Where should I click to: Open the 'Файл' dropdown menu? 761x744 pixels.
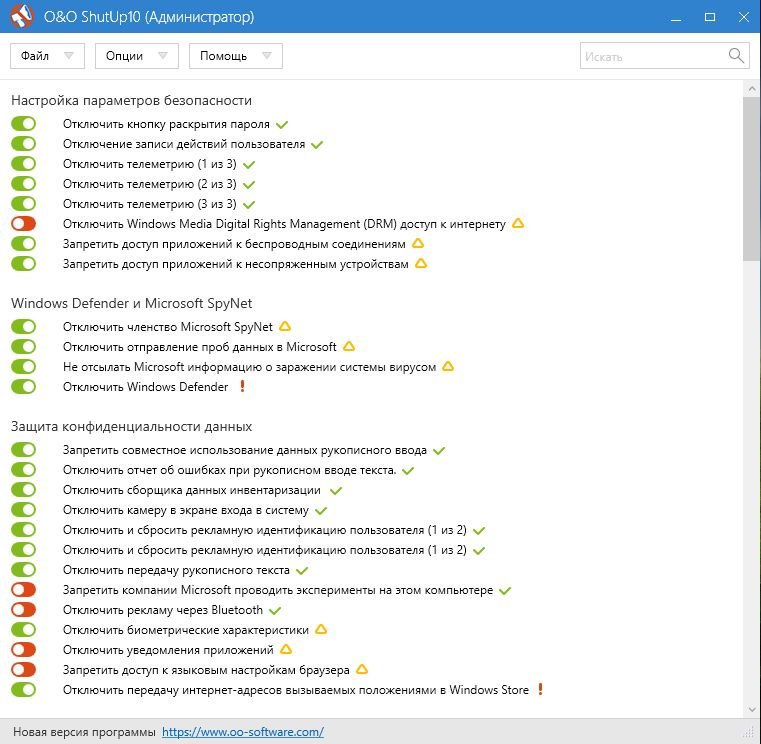(x=47, y=56)
